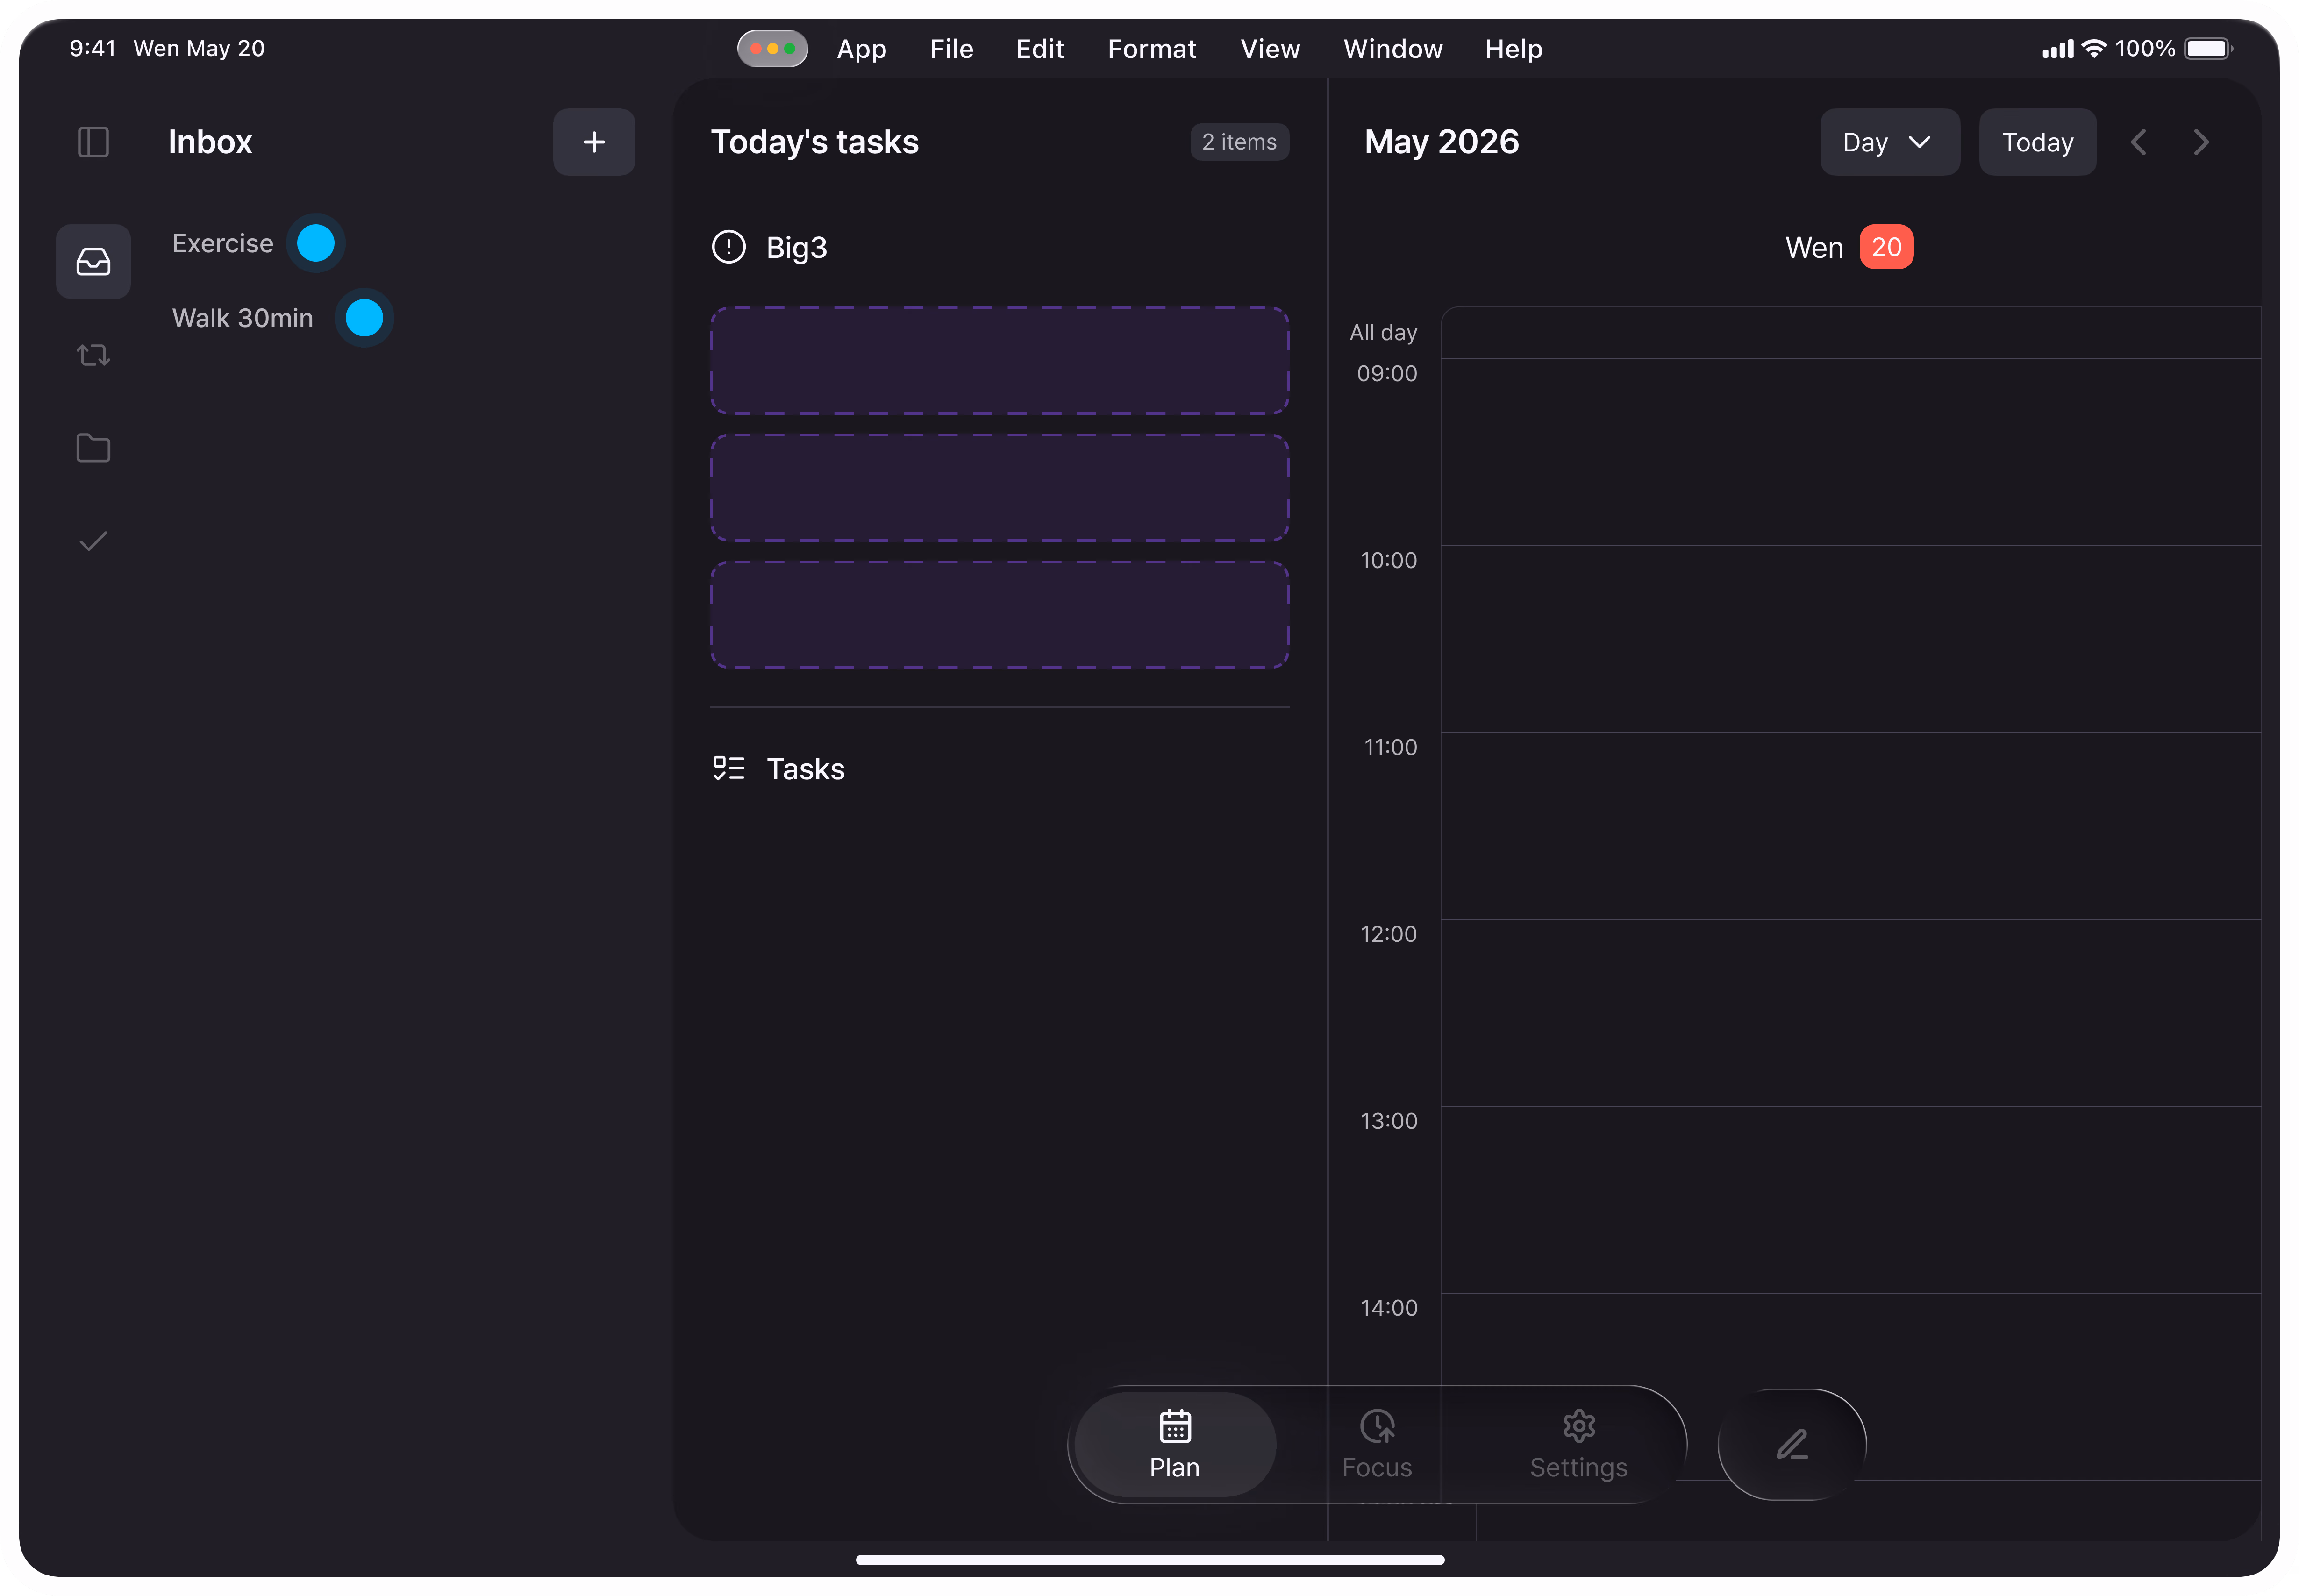Open the completed checkmark icon in sidebar
This screenshot has width=2299, height=1596.
pyautogui.click(x=93, y=541)
